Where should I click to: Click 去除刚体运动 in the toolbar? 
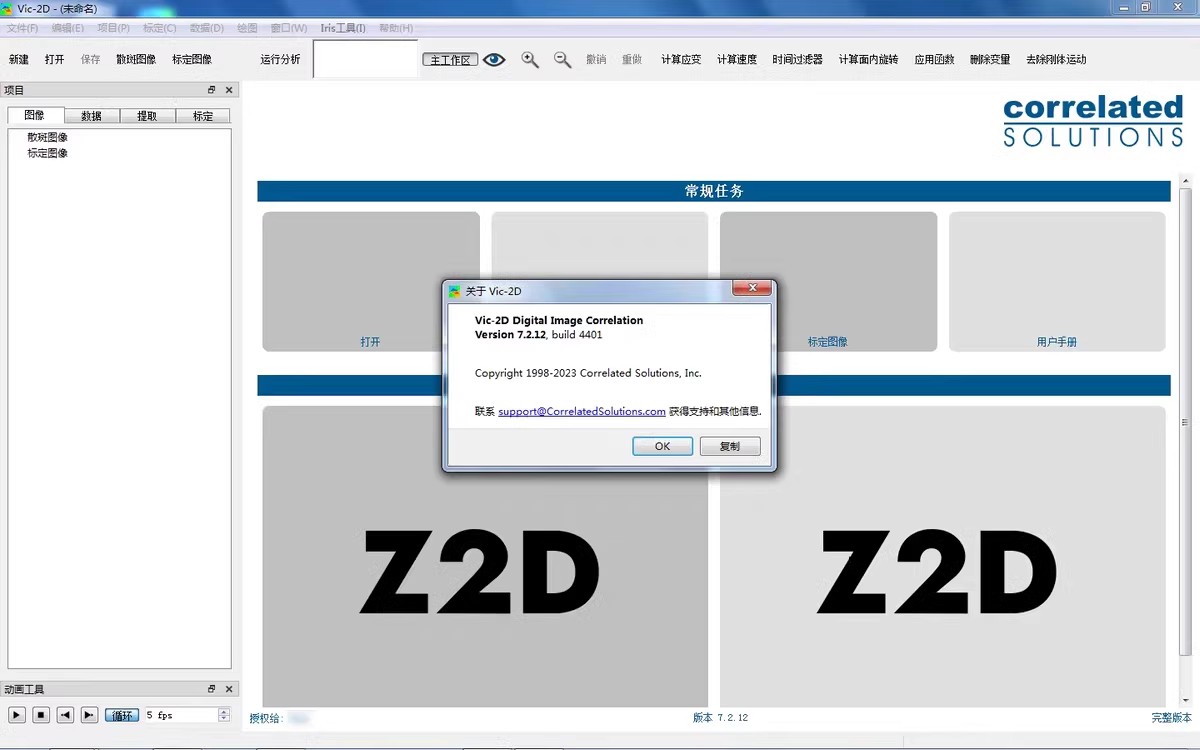pos(1056,60)
